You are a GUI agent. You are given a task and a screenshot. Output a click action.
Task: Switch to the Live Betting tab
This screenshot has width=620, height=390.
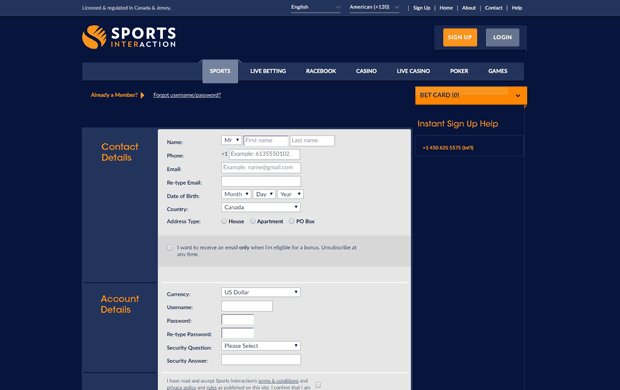point(268,71)
